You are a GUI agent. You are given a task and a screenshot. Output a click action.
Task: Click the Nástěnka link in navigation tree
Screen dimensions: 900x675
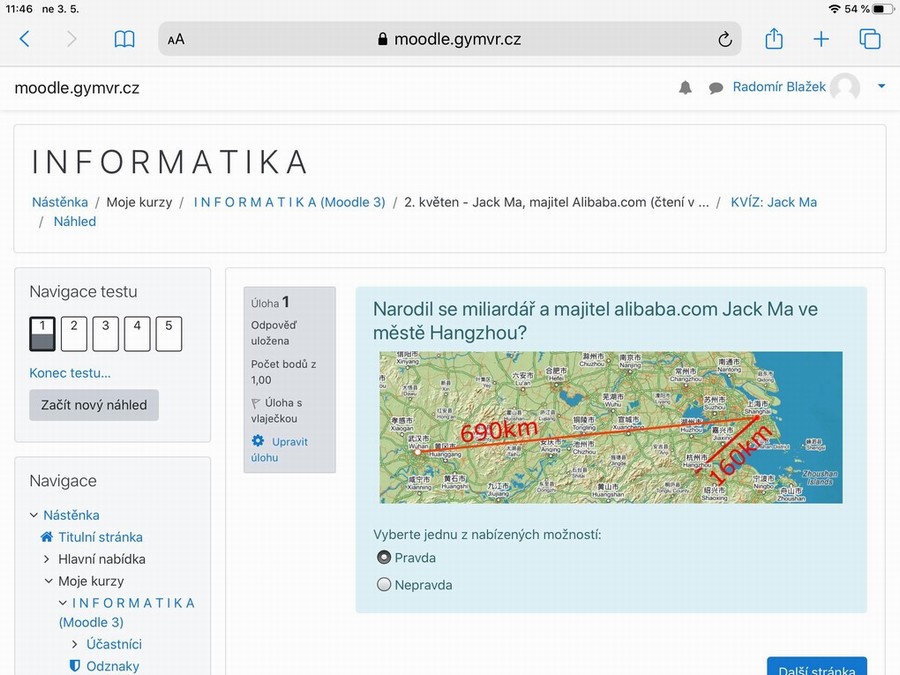coord(71,515)
